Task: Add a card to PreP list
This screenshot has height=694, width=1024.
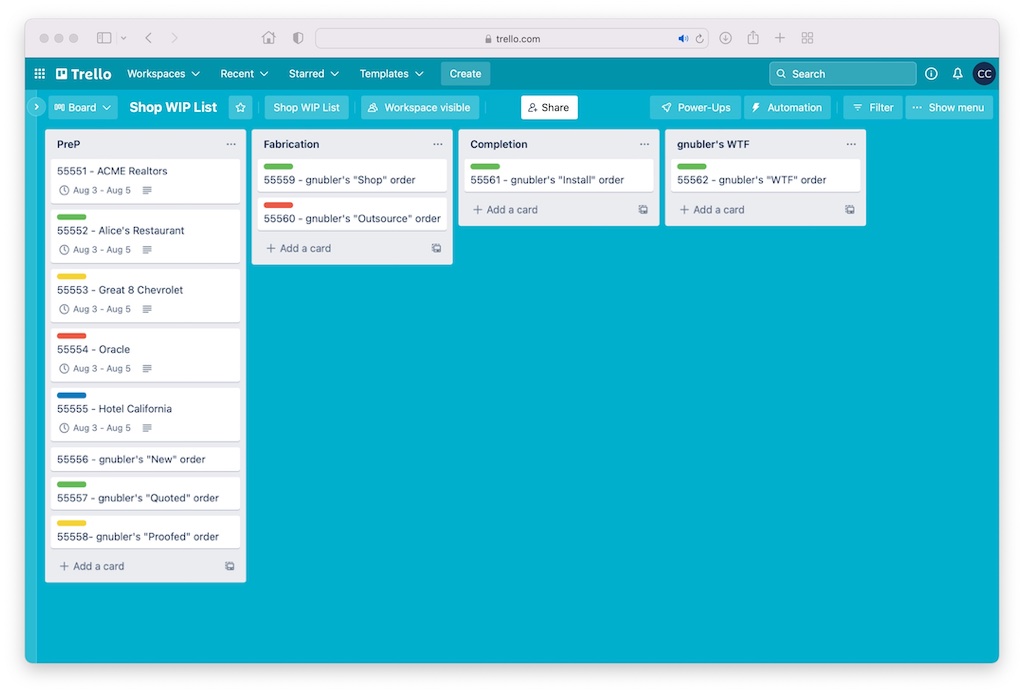Action: pos(92,566)
